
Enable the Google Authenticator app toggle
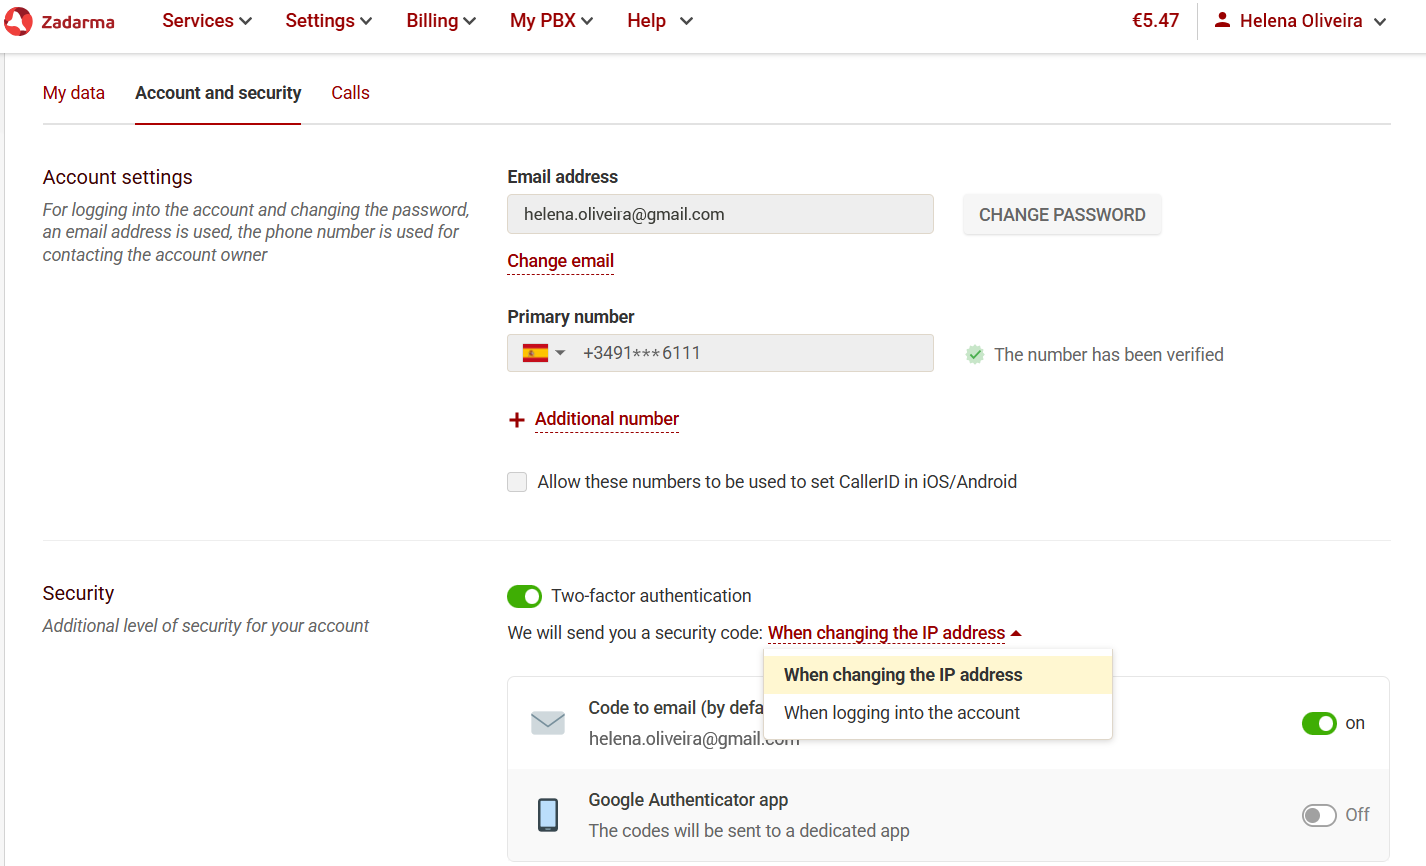coord(1319,815)
